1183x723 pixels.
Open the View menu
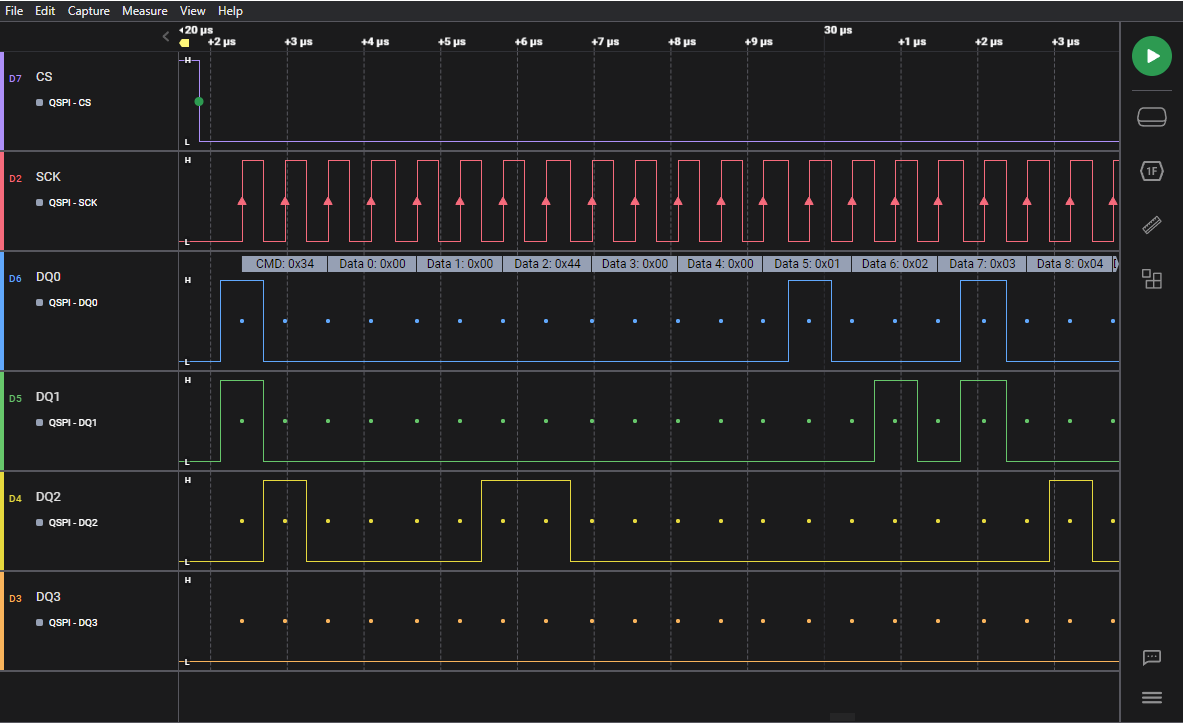click(x=192, y=11)
